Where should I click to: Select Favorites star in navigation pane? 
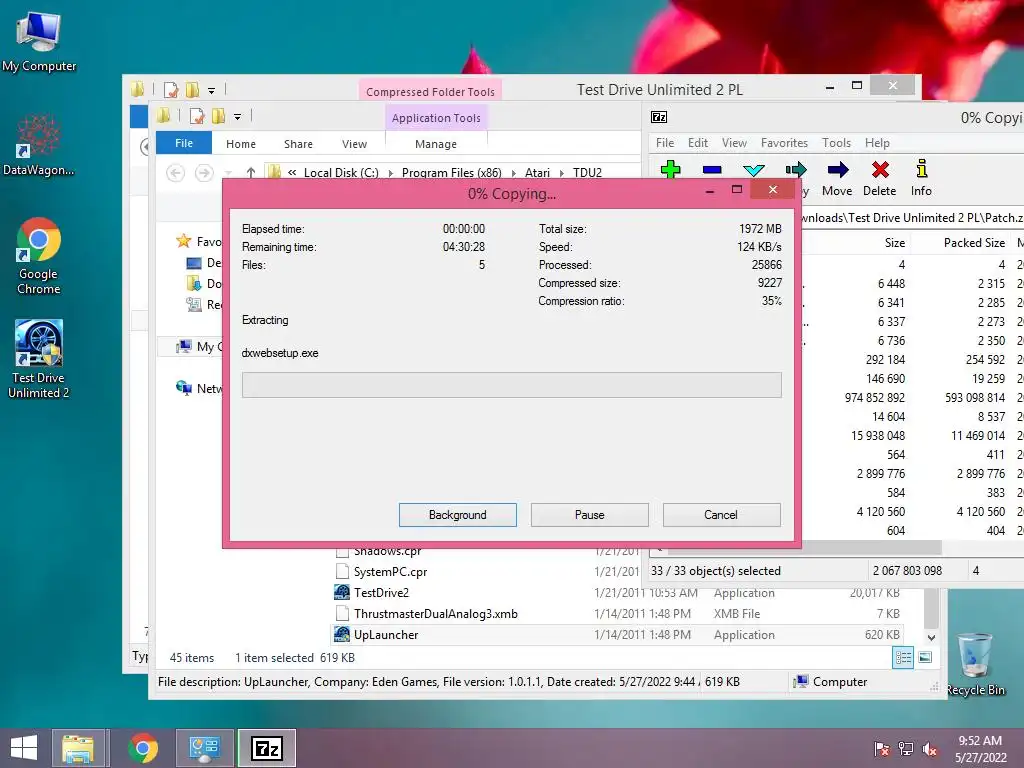184,241
